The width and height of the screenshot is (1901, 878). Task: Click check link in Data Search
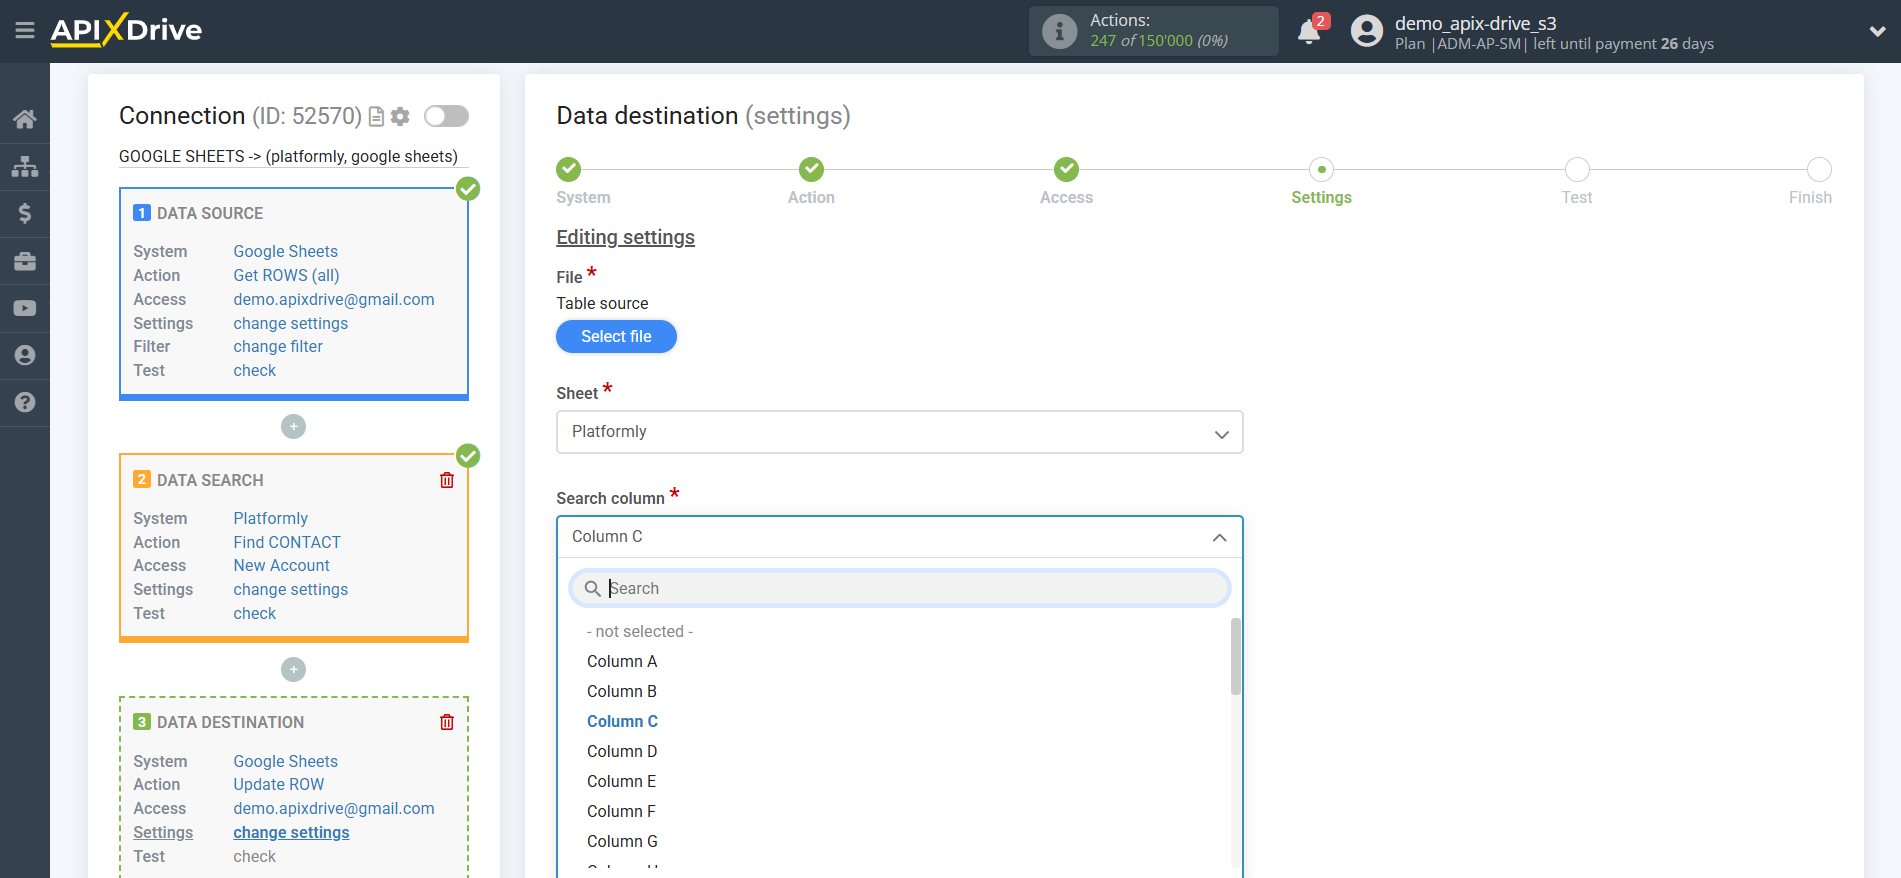tap(254, 613)
